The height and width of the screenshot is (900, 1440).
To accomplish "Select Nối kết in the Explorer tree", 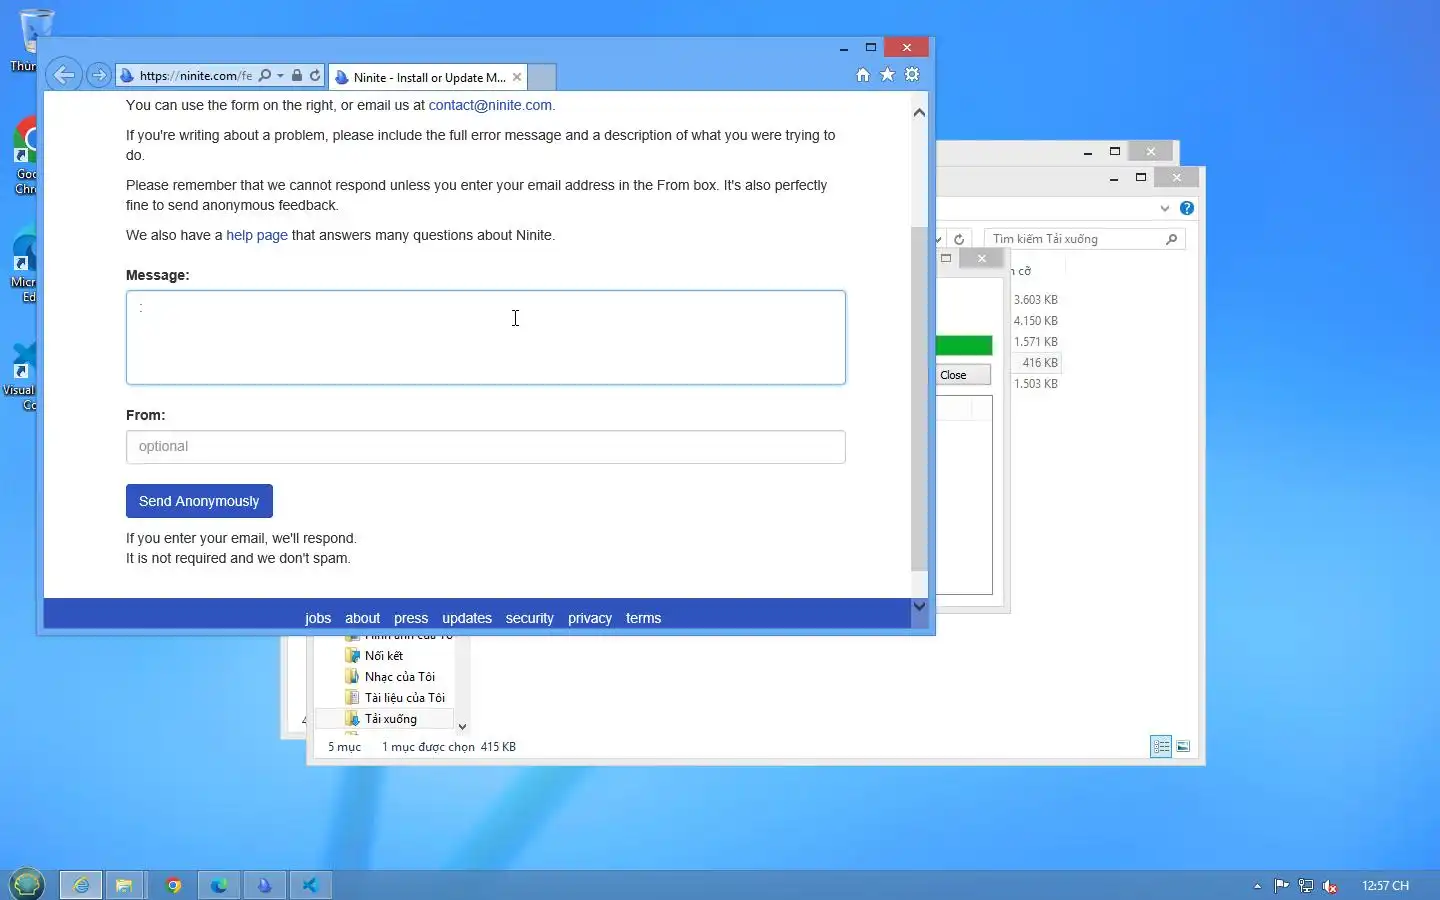I will point(383,656).
